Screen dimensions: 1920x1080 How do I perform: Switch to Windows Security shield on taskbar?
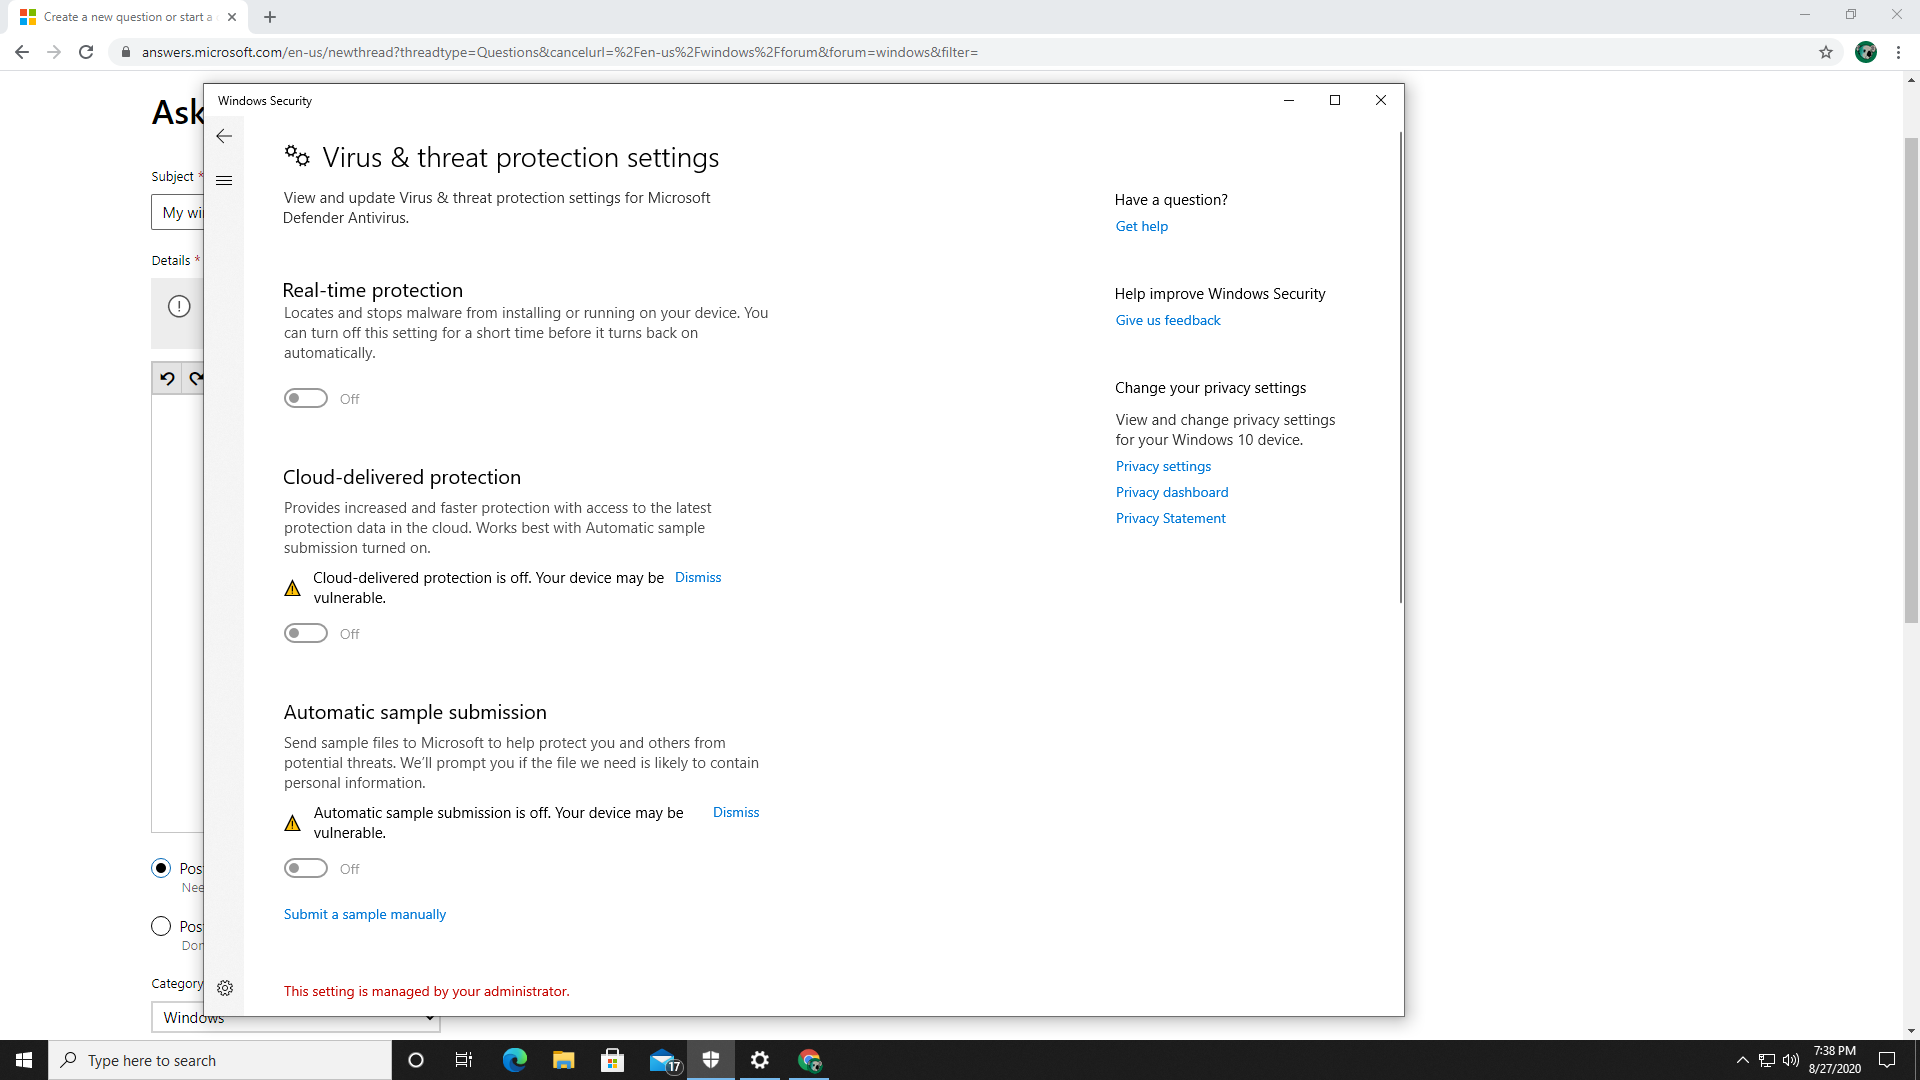[x=711, y=1060]
